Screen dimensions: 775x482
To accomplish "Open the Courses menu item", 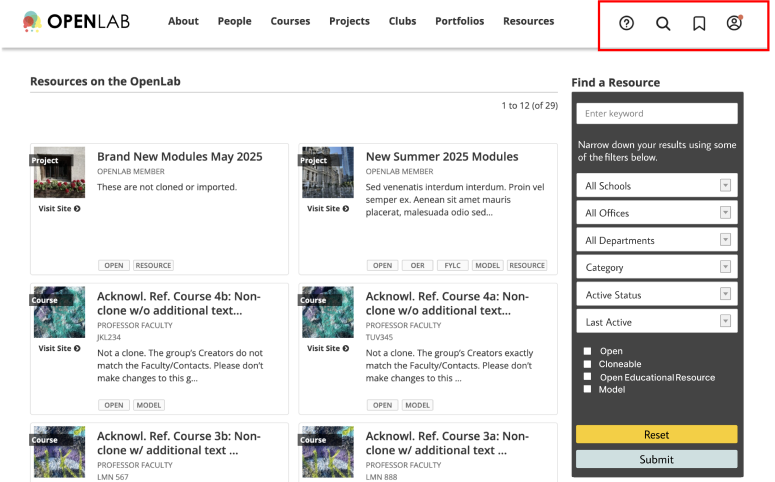I will coord(290,21).
